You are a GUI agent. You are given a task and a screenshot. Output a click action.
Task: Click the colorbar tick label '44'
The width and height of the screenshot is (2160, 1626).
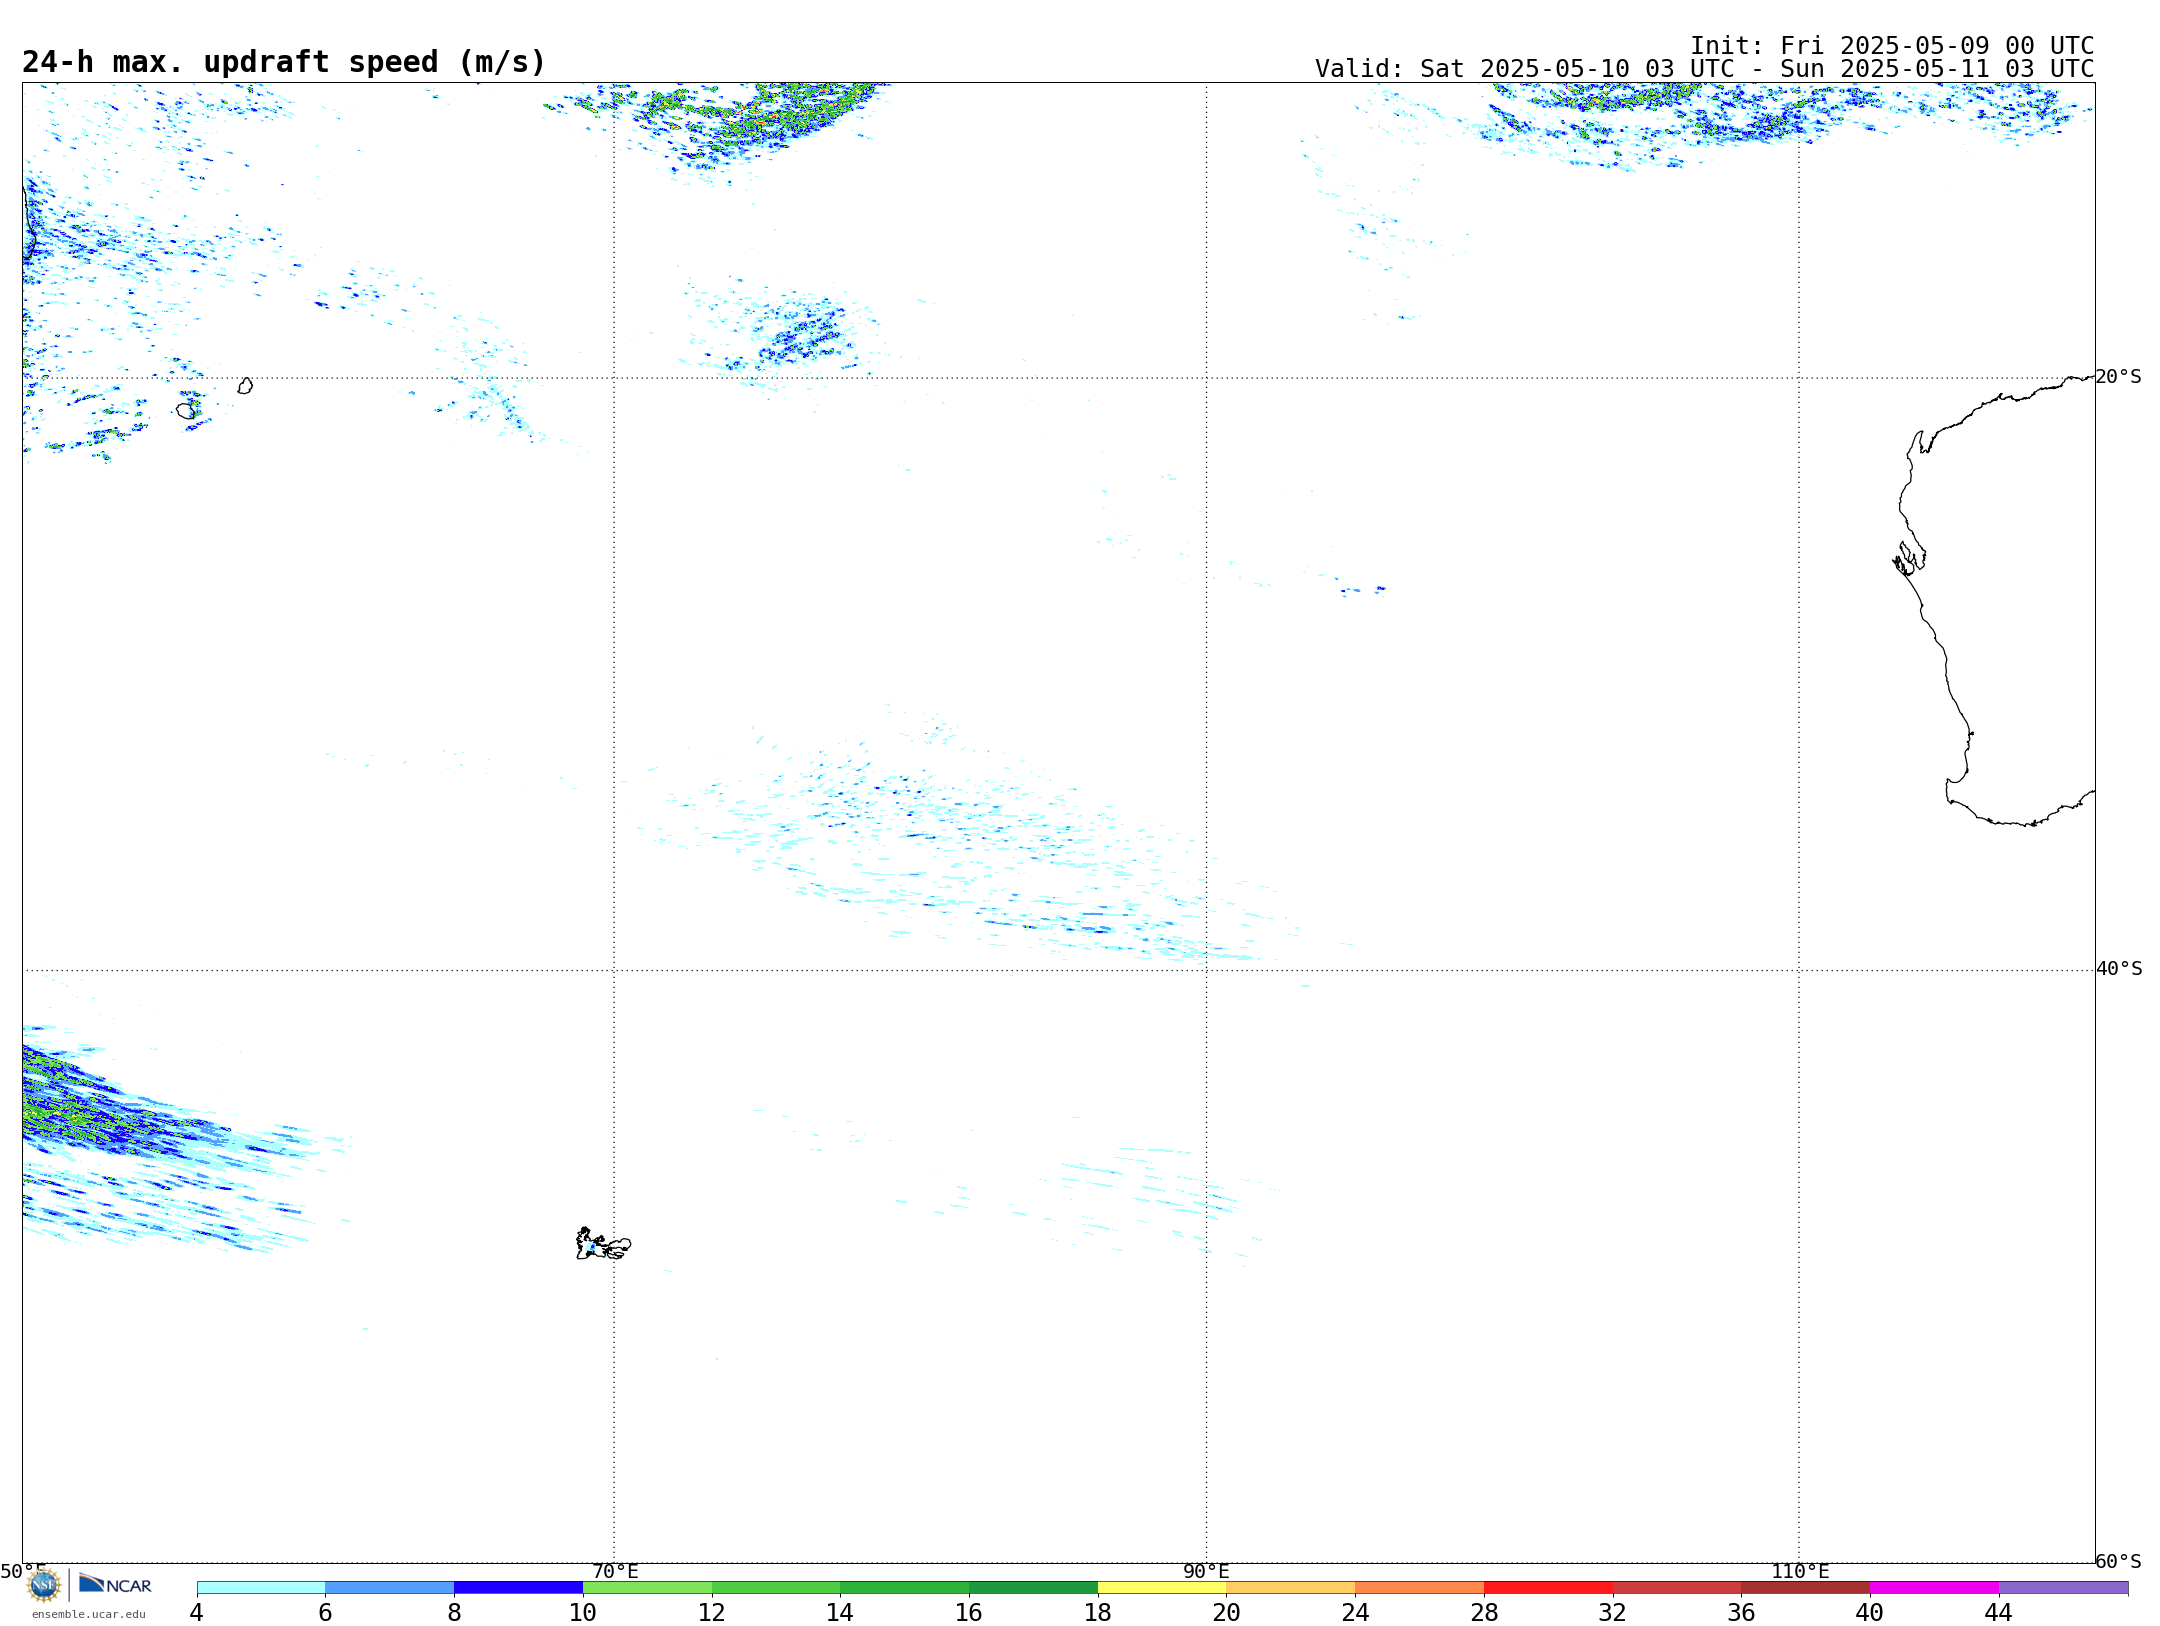pyautogui.click(x=1999, y=1612)
